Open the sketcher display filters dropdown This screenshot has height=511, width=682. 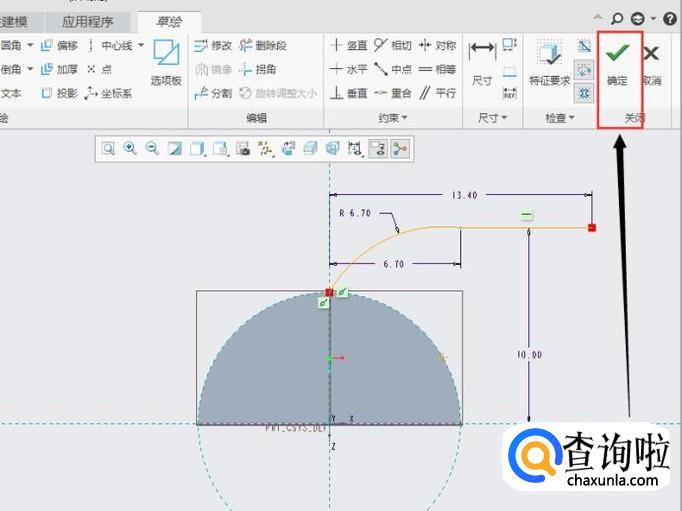click(354, 149)
